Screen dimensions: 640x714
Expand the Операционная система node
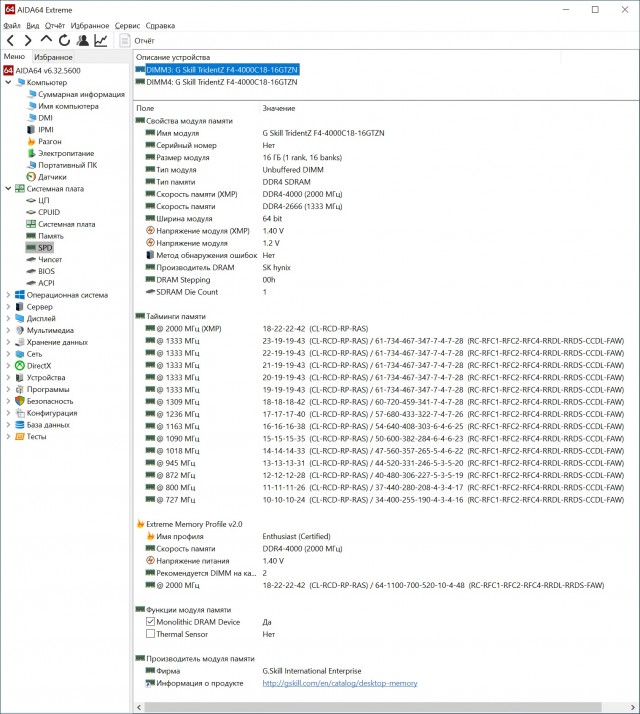click(8, 295)
